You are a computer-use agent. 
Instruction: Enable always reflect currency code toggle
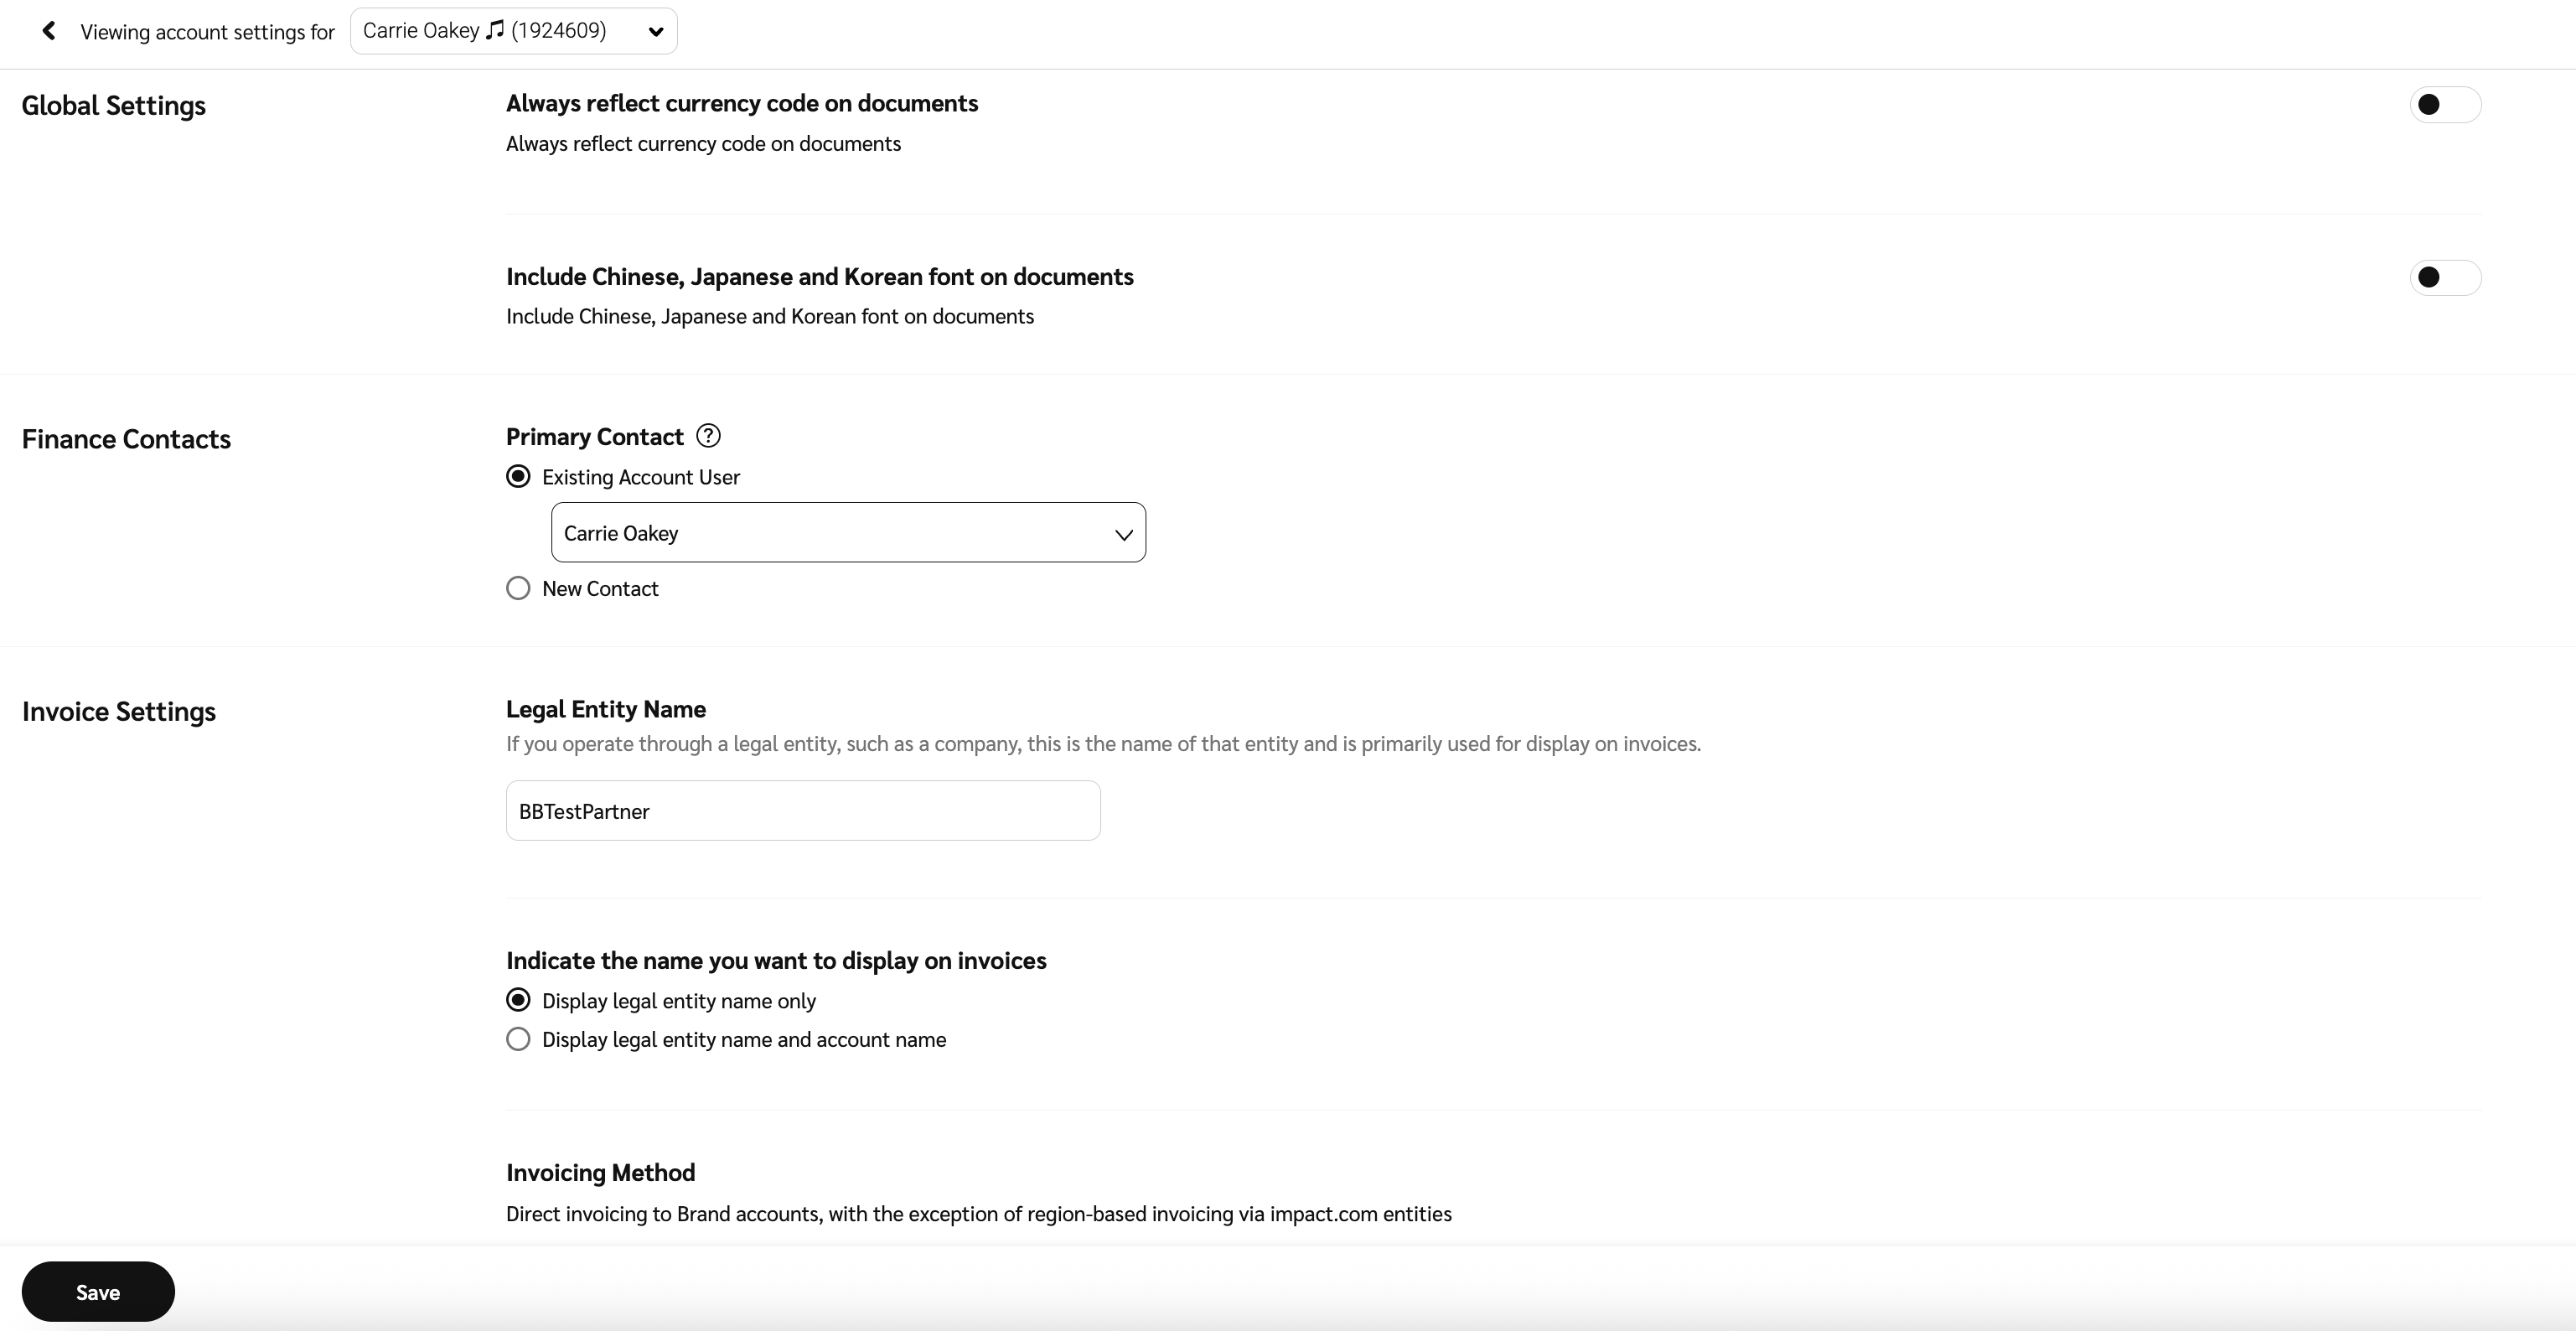[x=2444, y=105]
